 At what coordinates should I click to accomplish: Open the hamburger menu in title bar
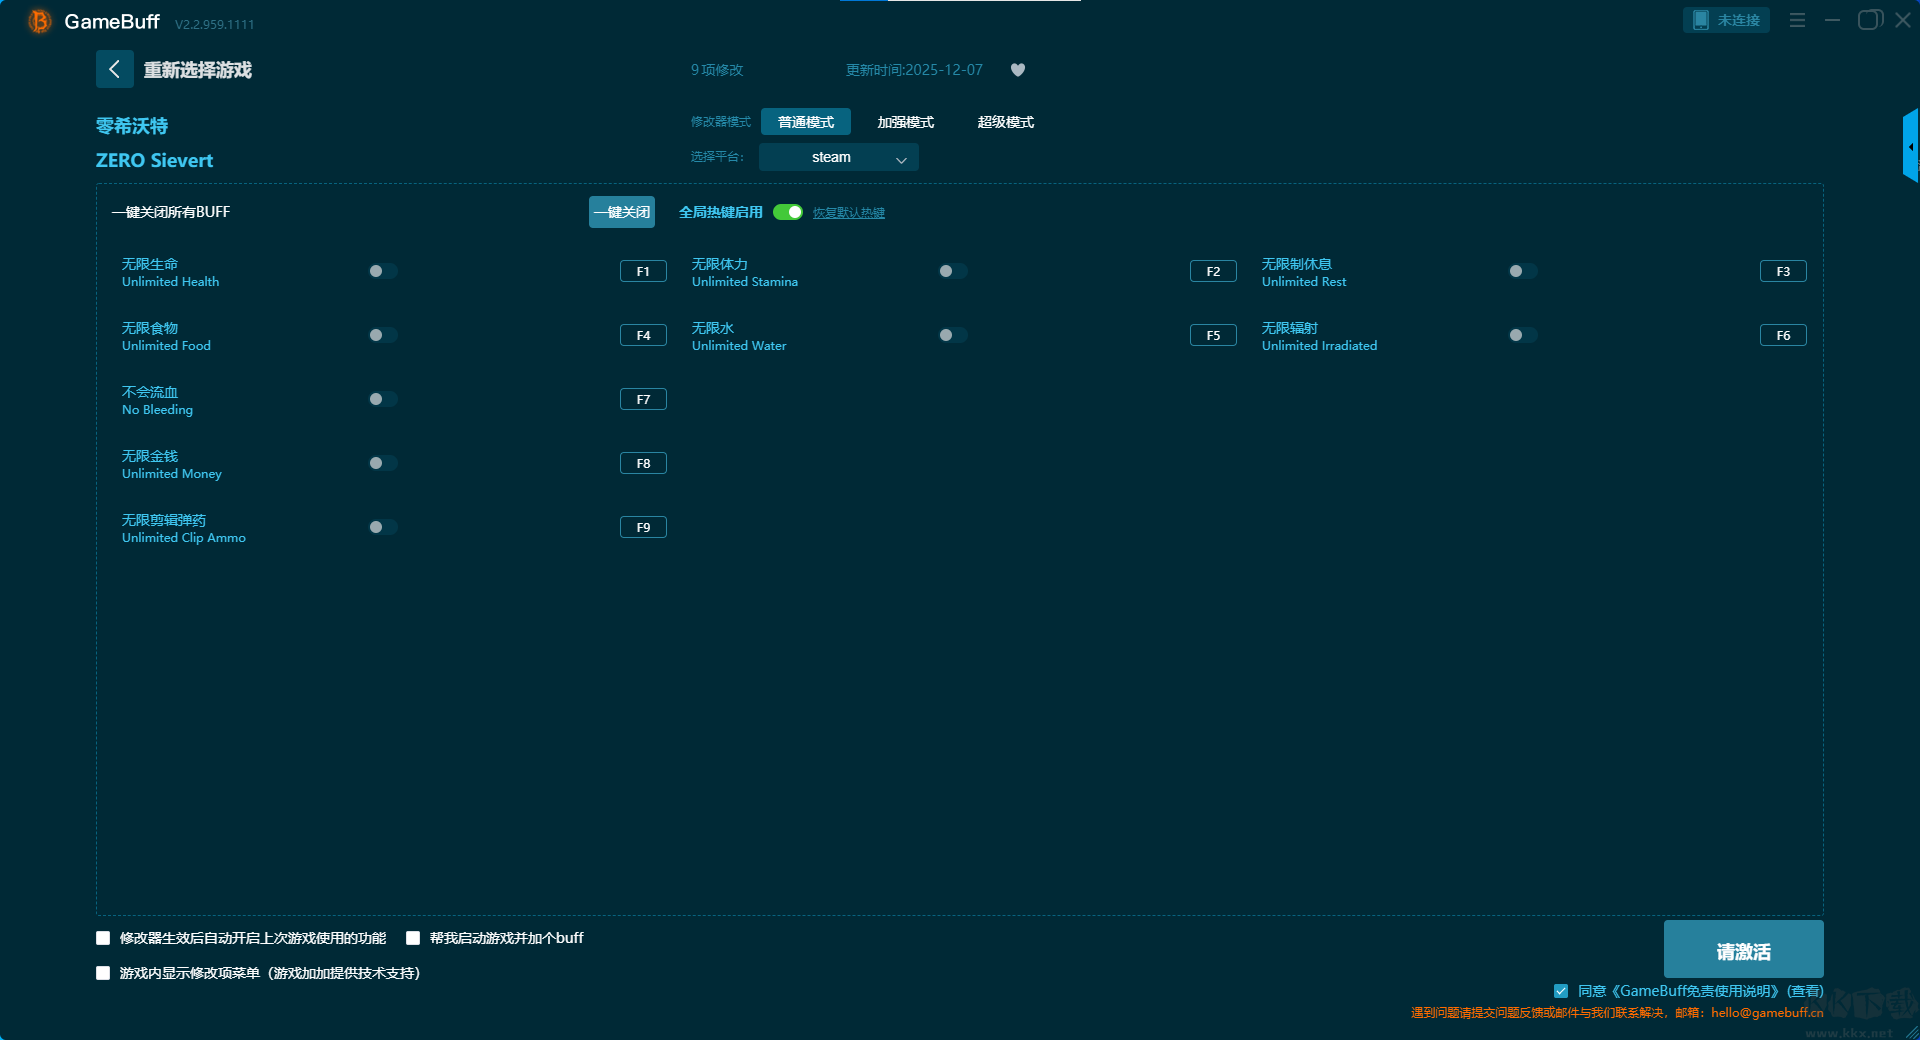1797,20
